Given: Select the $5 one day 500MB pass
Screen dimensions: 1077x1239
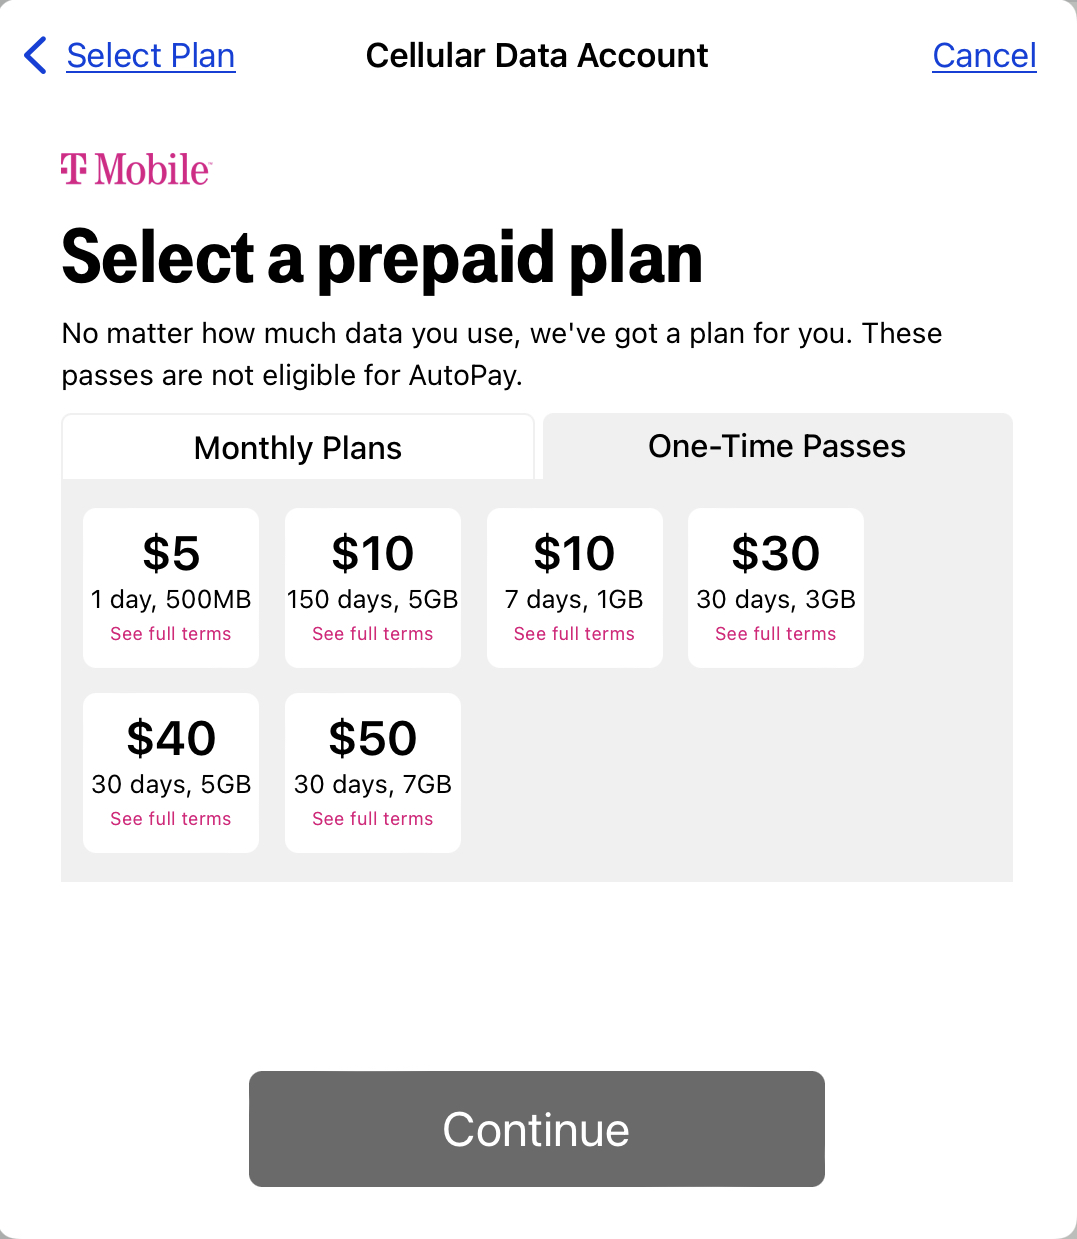Looking at the screenshot, I should coord(171,588).
